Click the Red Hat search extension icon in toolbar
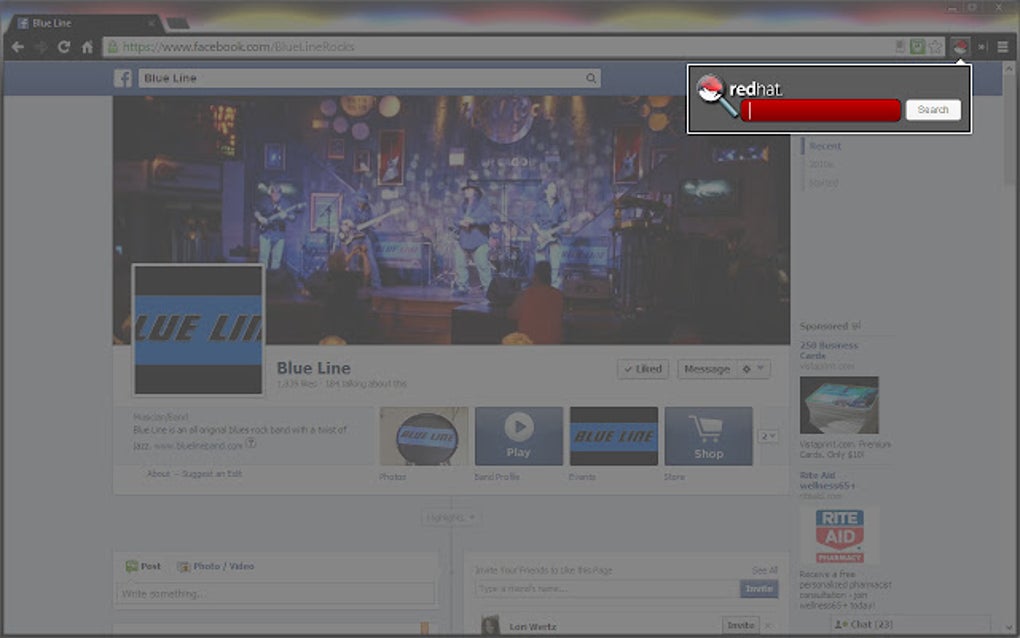The height and width of the screenshot is (638, 1020). 960,47
